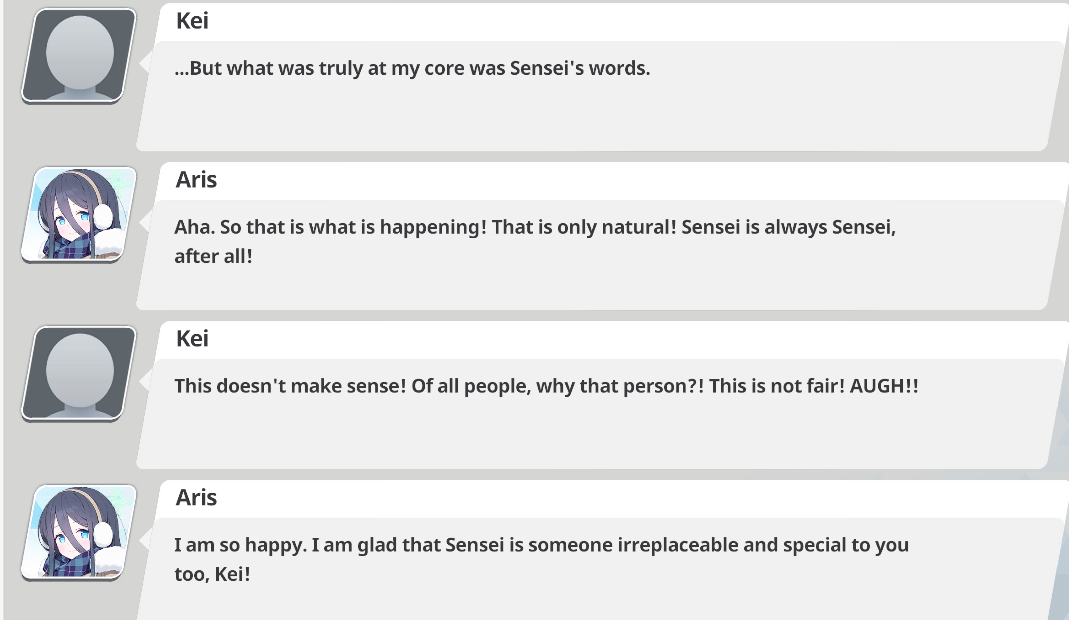Click the bubble tail next to the first Aris portrait
The image size is (1069, 620).
pos(145,222)
